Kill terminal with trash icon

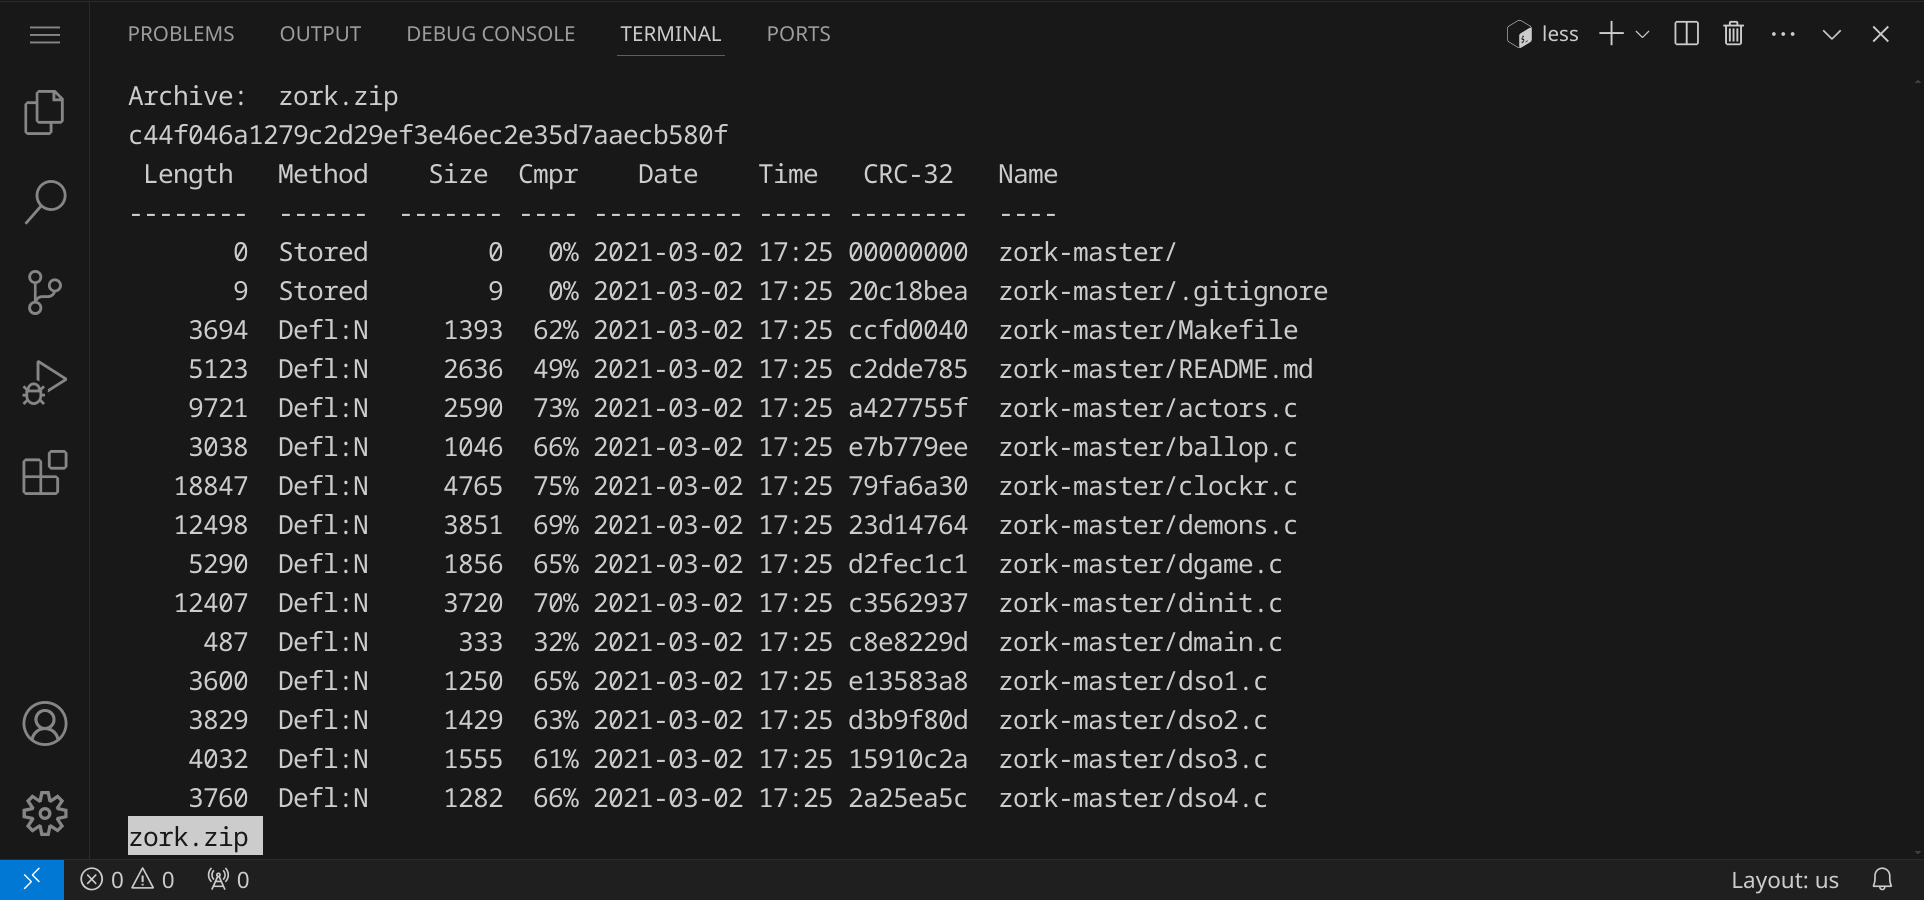[x=1733, y=34]
